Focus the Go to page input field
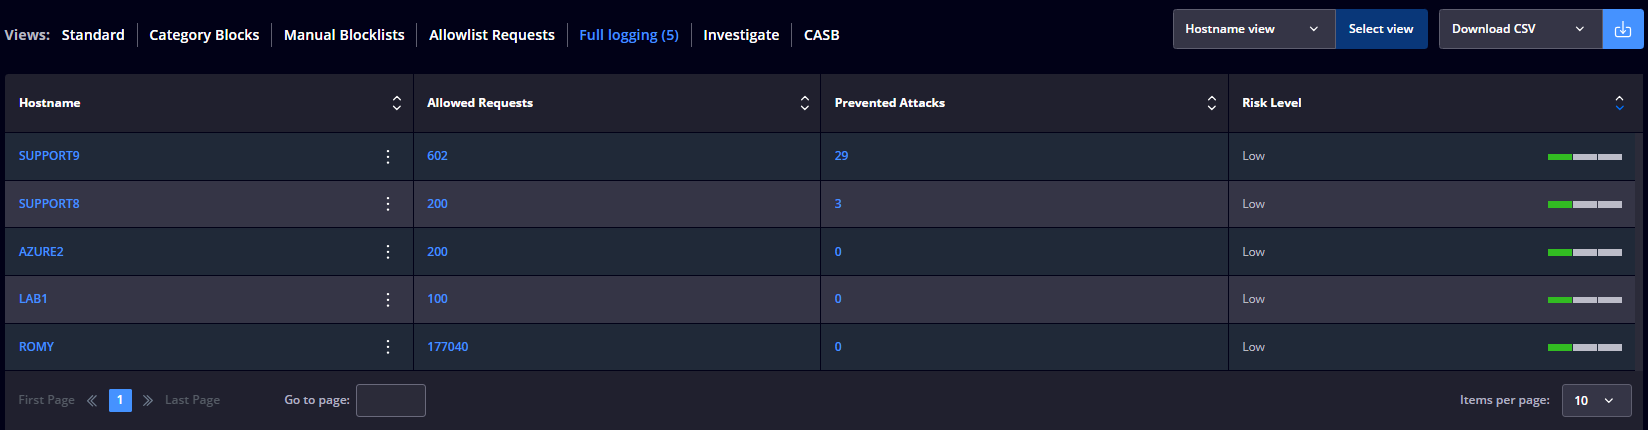Viewport: 1648px width, 430px height. [391, 400]
